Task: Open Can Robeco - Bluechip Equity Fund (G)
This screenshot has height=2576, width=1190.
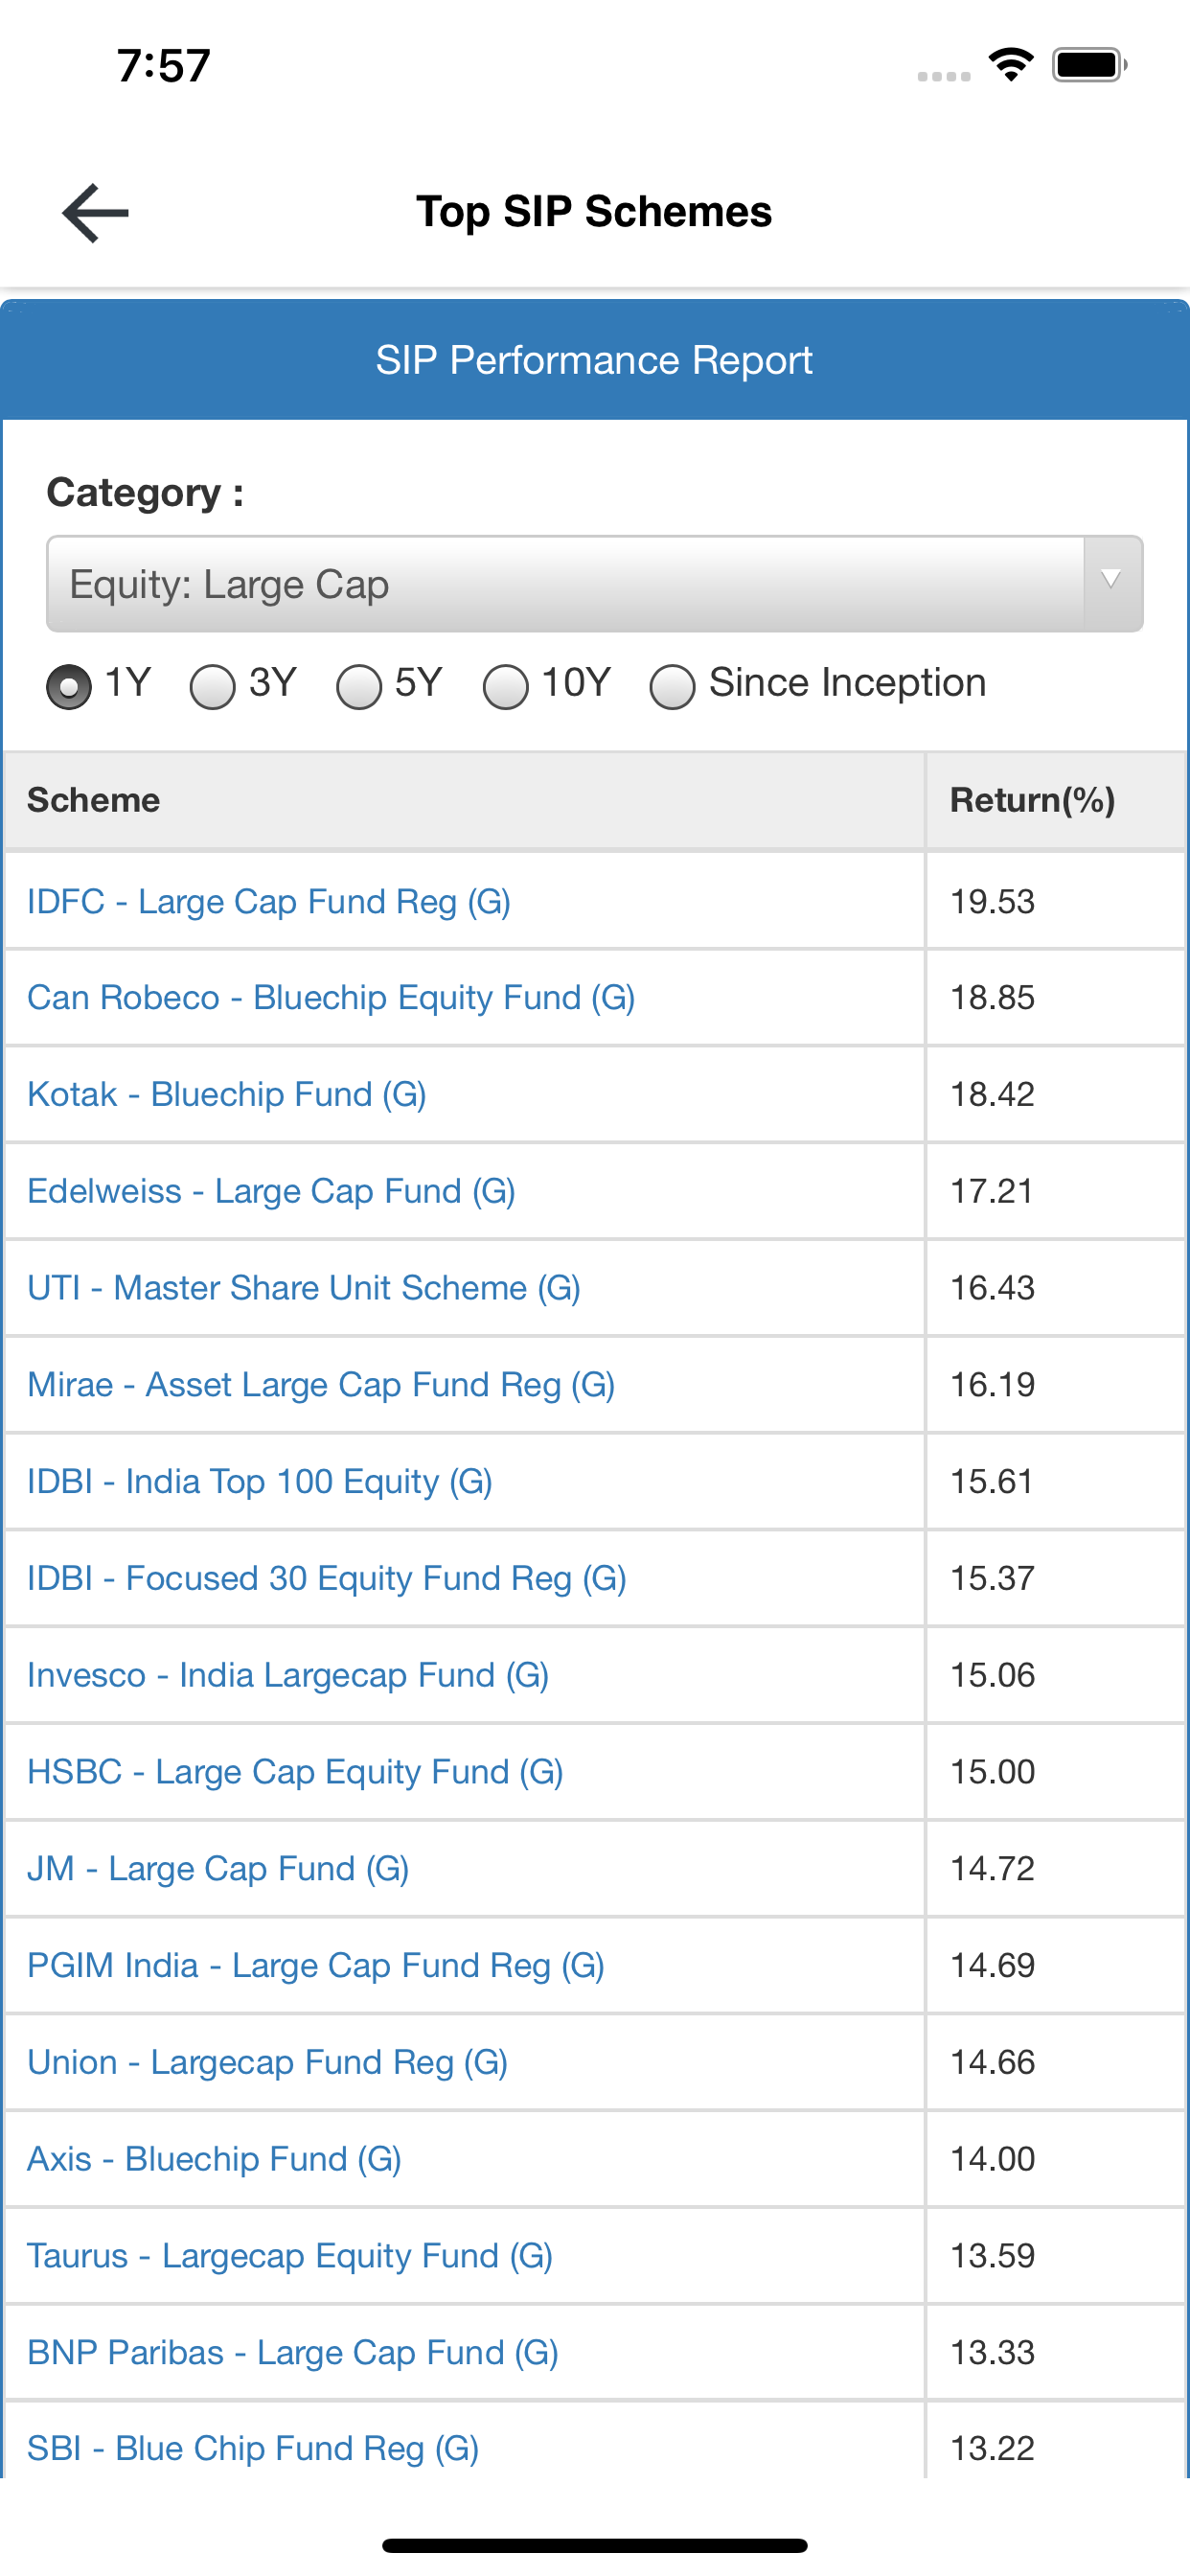Action: pos(331,998)
